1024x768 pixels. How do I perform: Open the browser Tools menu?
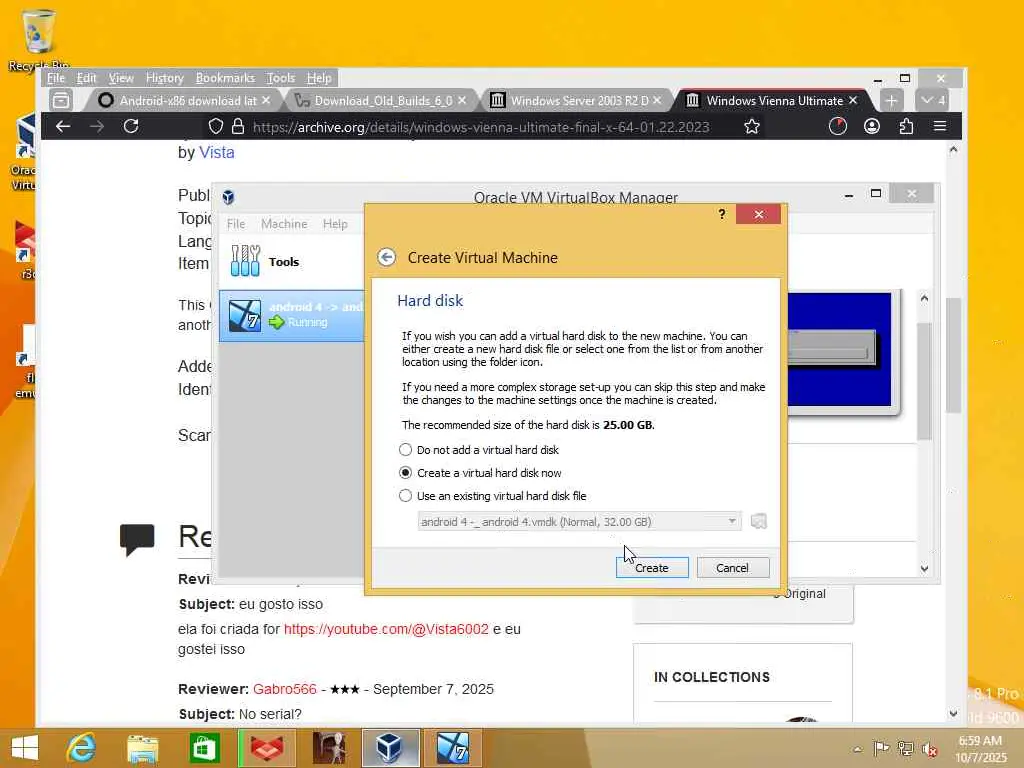click(281, 78)
